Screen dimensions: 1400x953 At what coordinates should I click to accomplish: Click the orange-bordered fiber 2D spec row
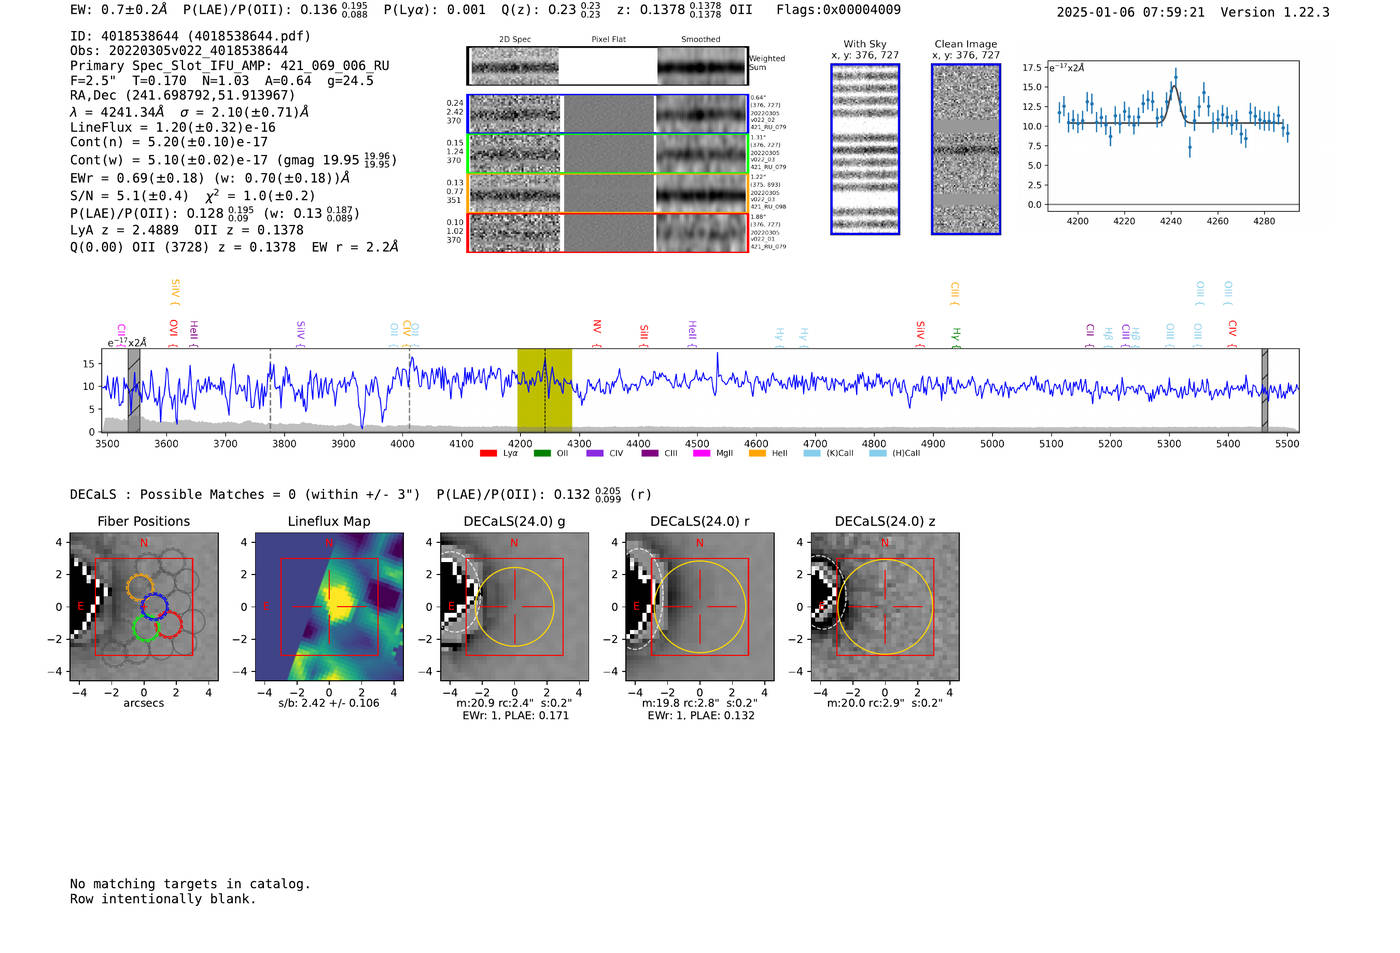(608, 193)
